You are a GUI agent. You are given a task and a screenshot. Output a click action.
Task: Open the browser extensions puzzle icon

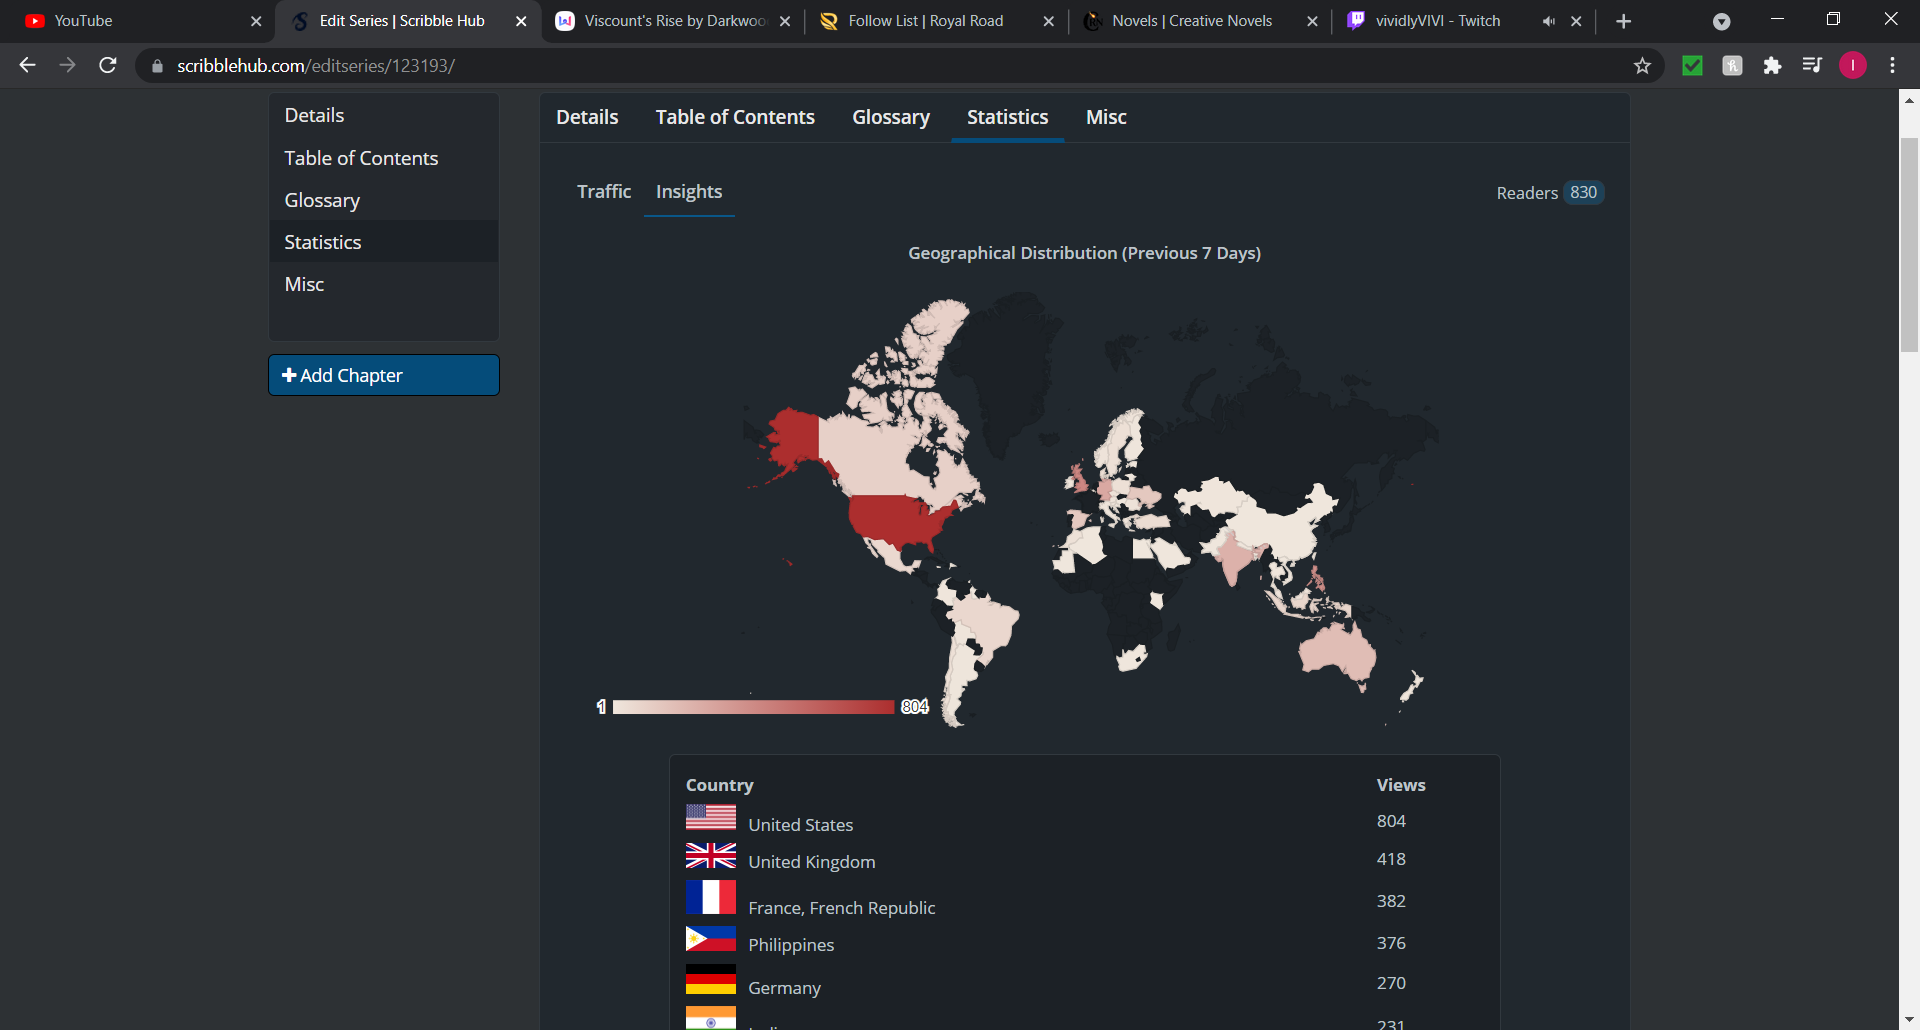1772,66
